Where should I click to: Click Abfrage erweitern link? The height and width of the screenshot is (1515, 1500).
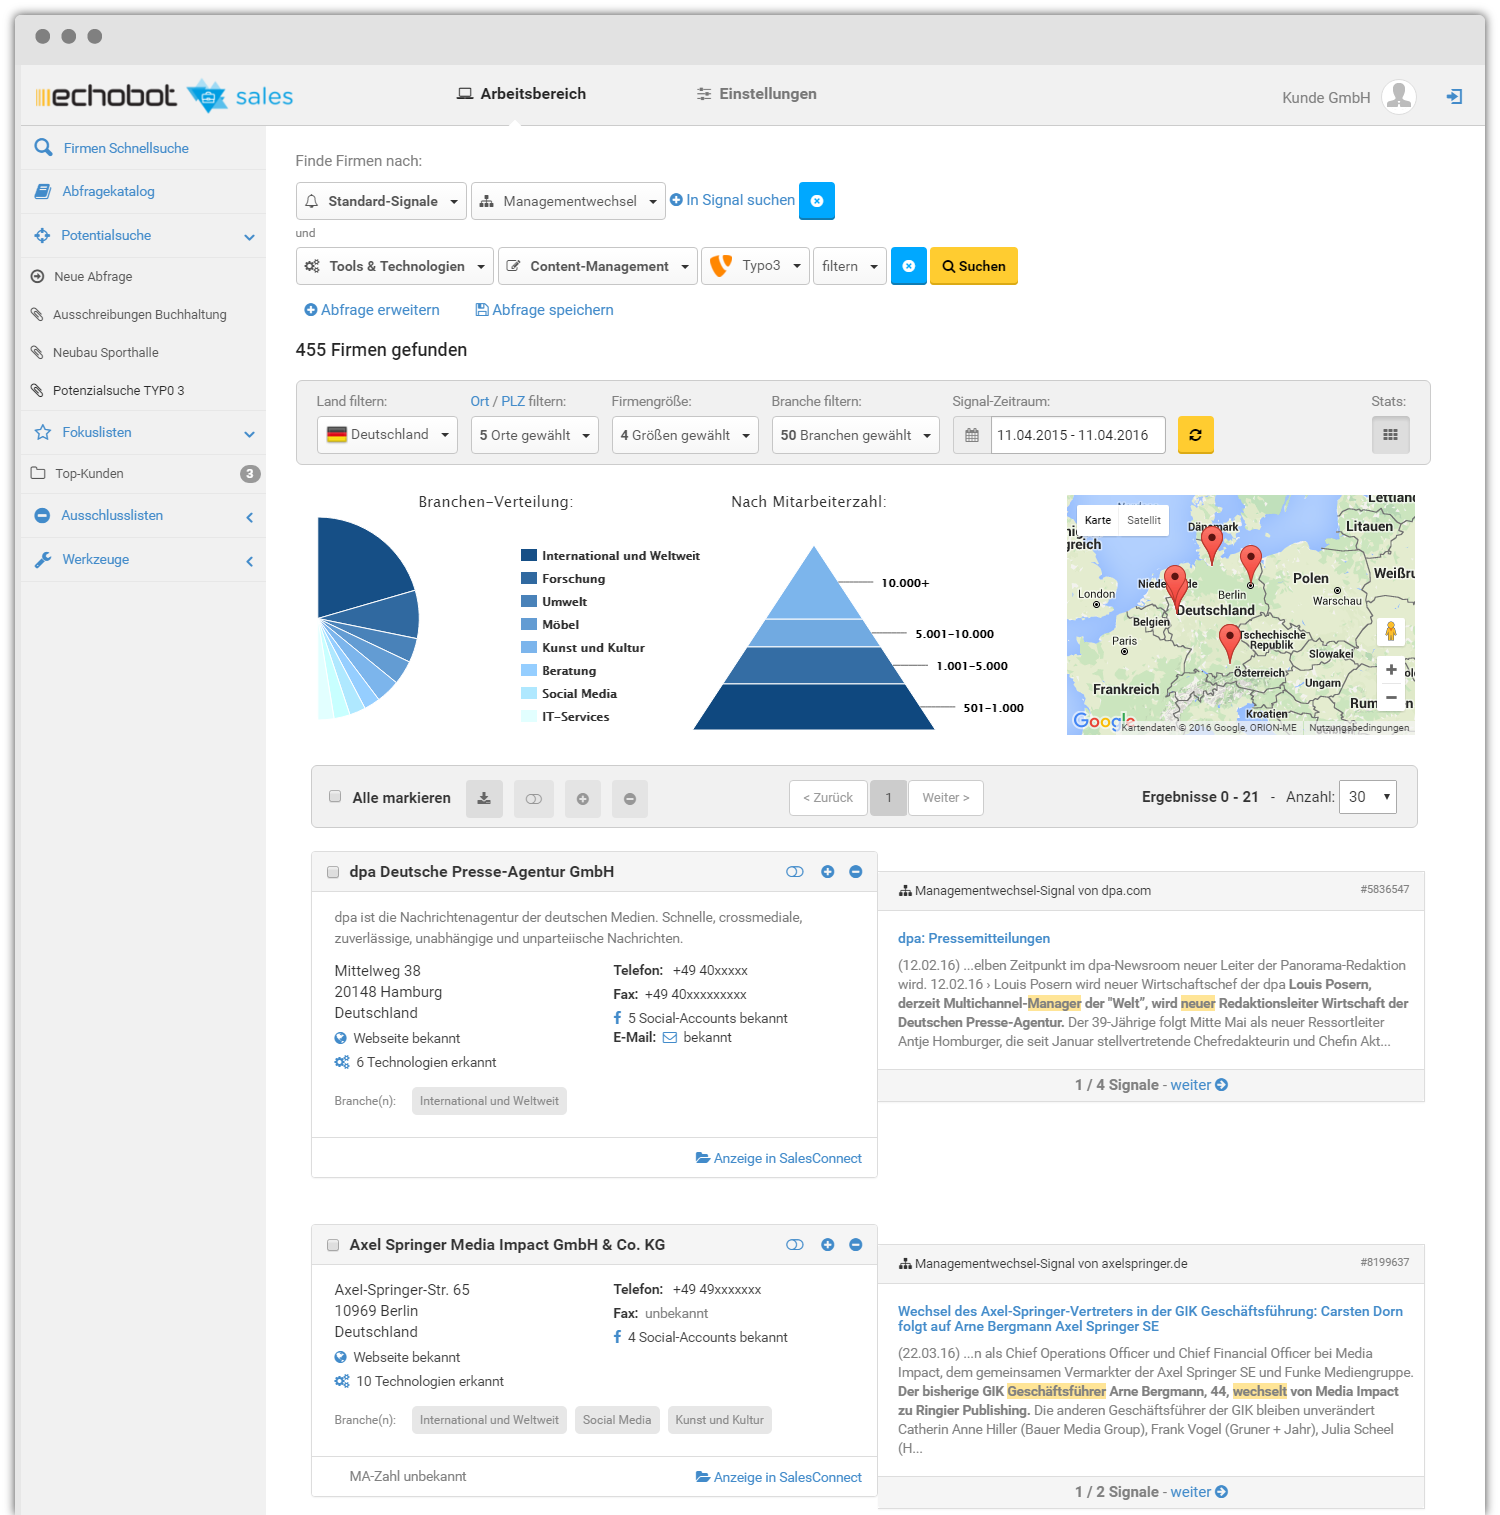tap(372, 310)
